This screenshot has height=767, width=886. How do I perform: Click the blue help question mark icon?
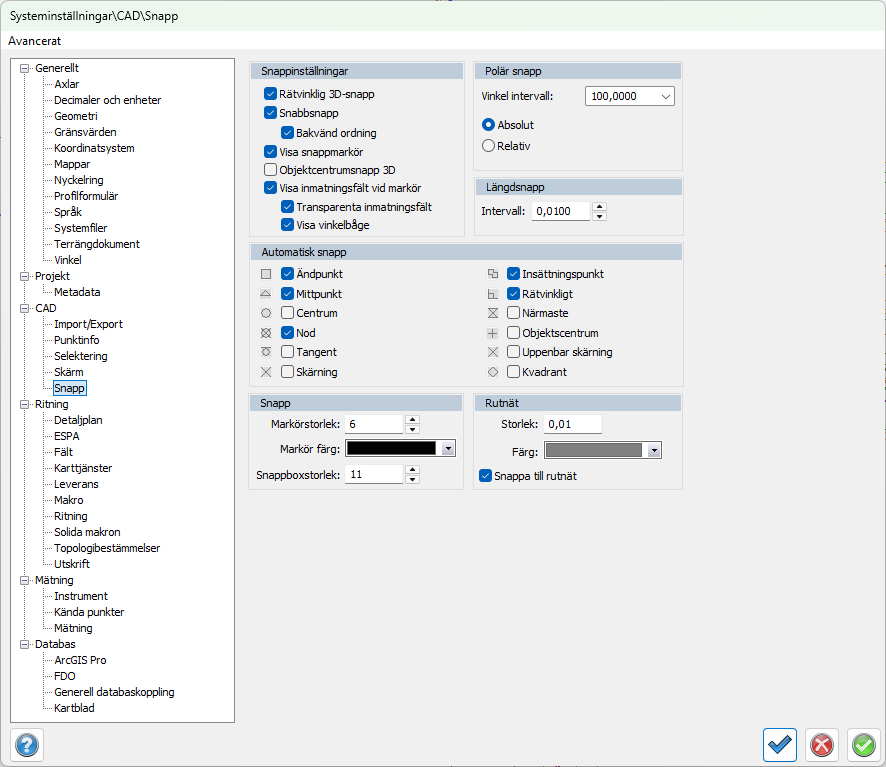tap(26, 745)
